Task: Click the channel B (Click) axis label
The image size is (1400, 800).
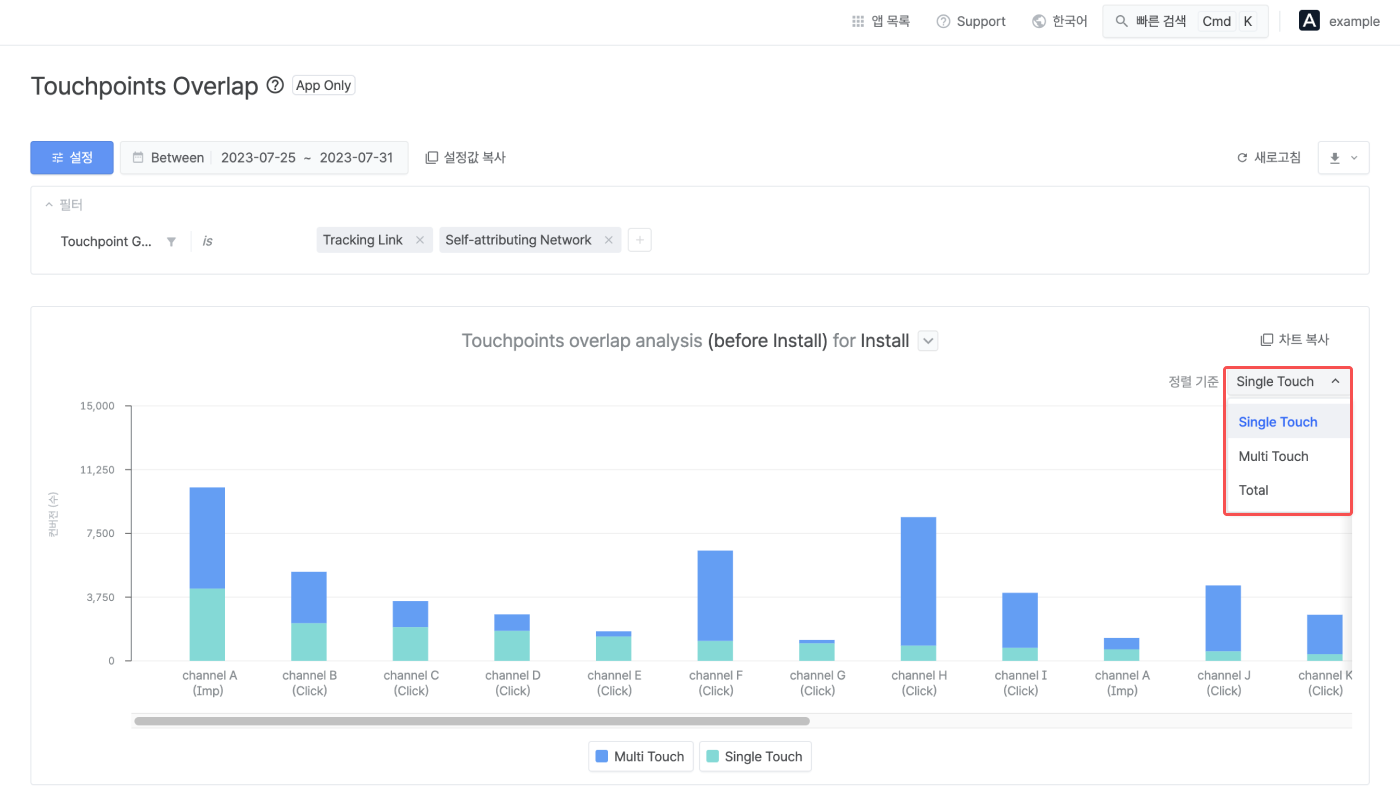Action: point(310,683)
